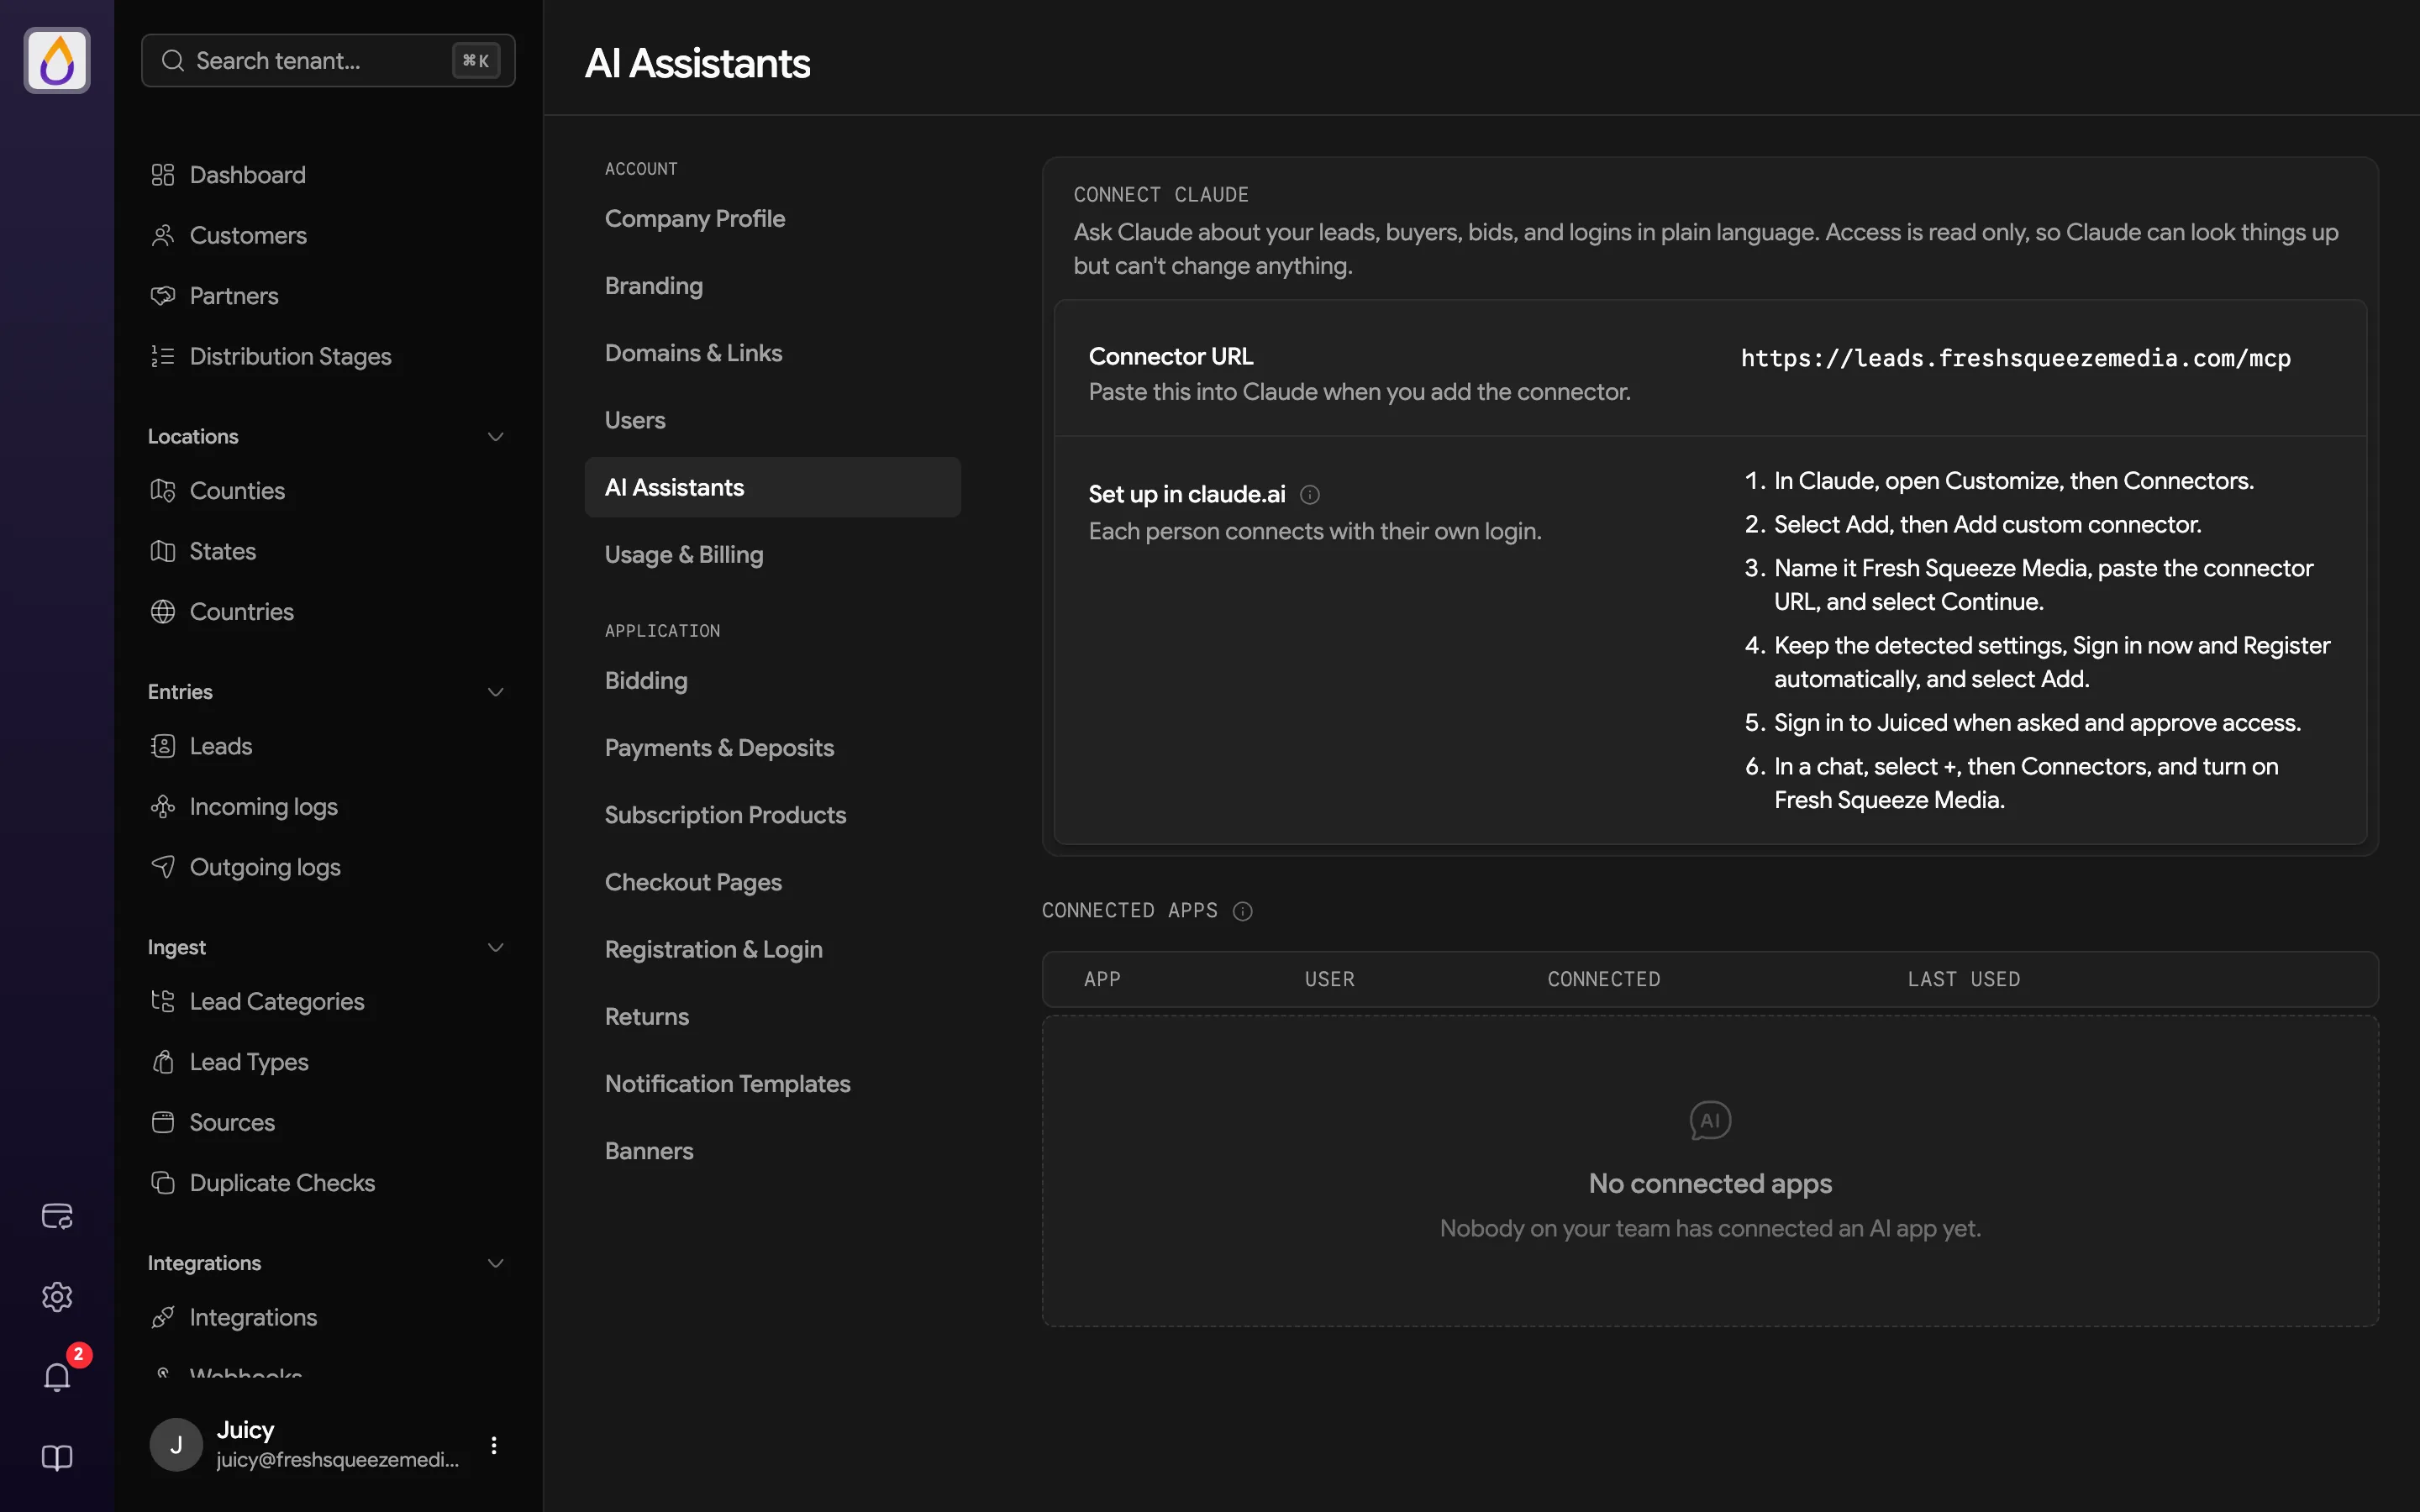Collapse the Entries section chevron
Image resolution: width=2420 pixels, height=1512 pixels.
point(495,692)
